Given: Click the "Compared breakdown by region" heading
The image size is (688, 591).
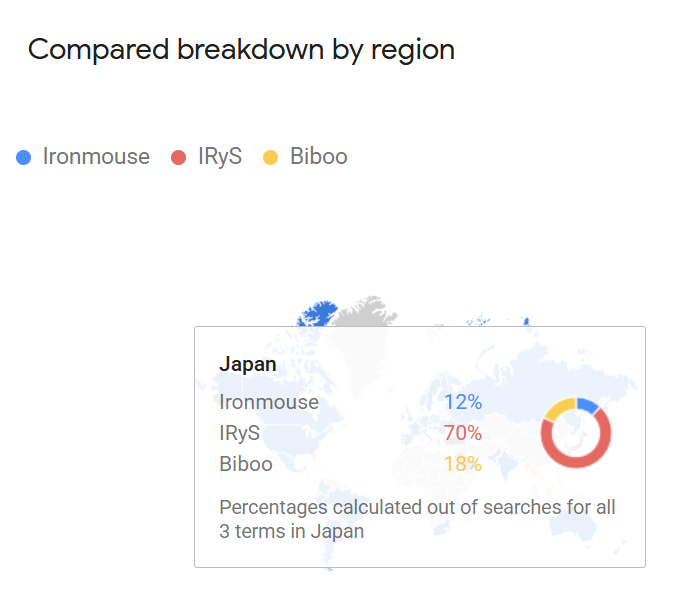Looking at the screenshot, I should 241,49.
